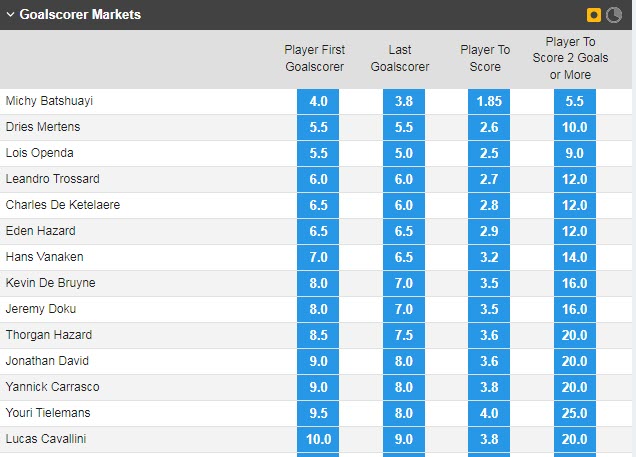The height and width of the screenshot is (457, 636).
Task: Pick Hans Vanaken 2 goals or more 14.0
Action: coord(575,257)
